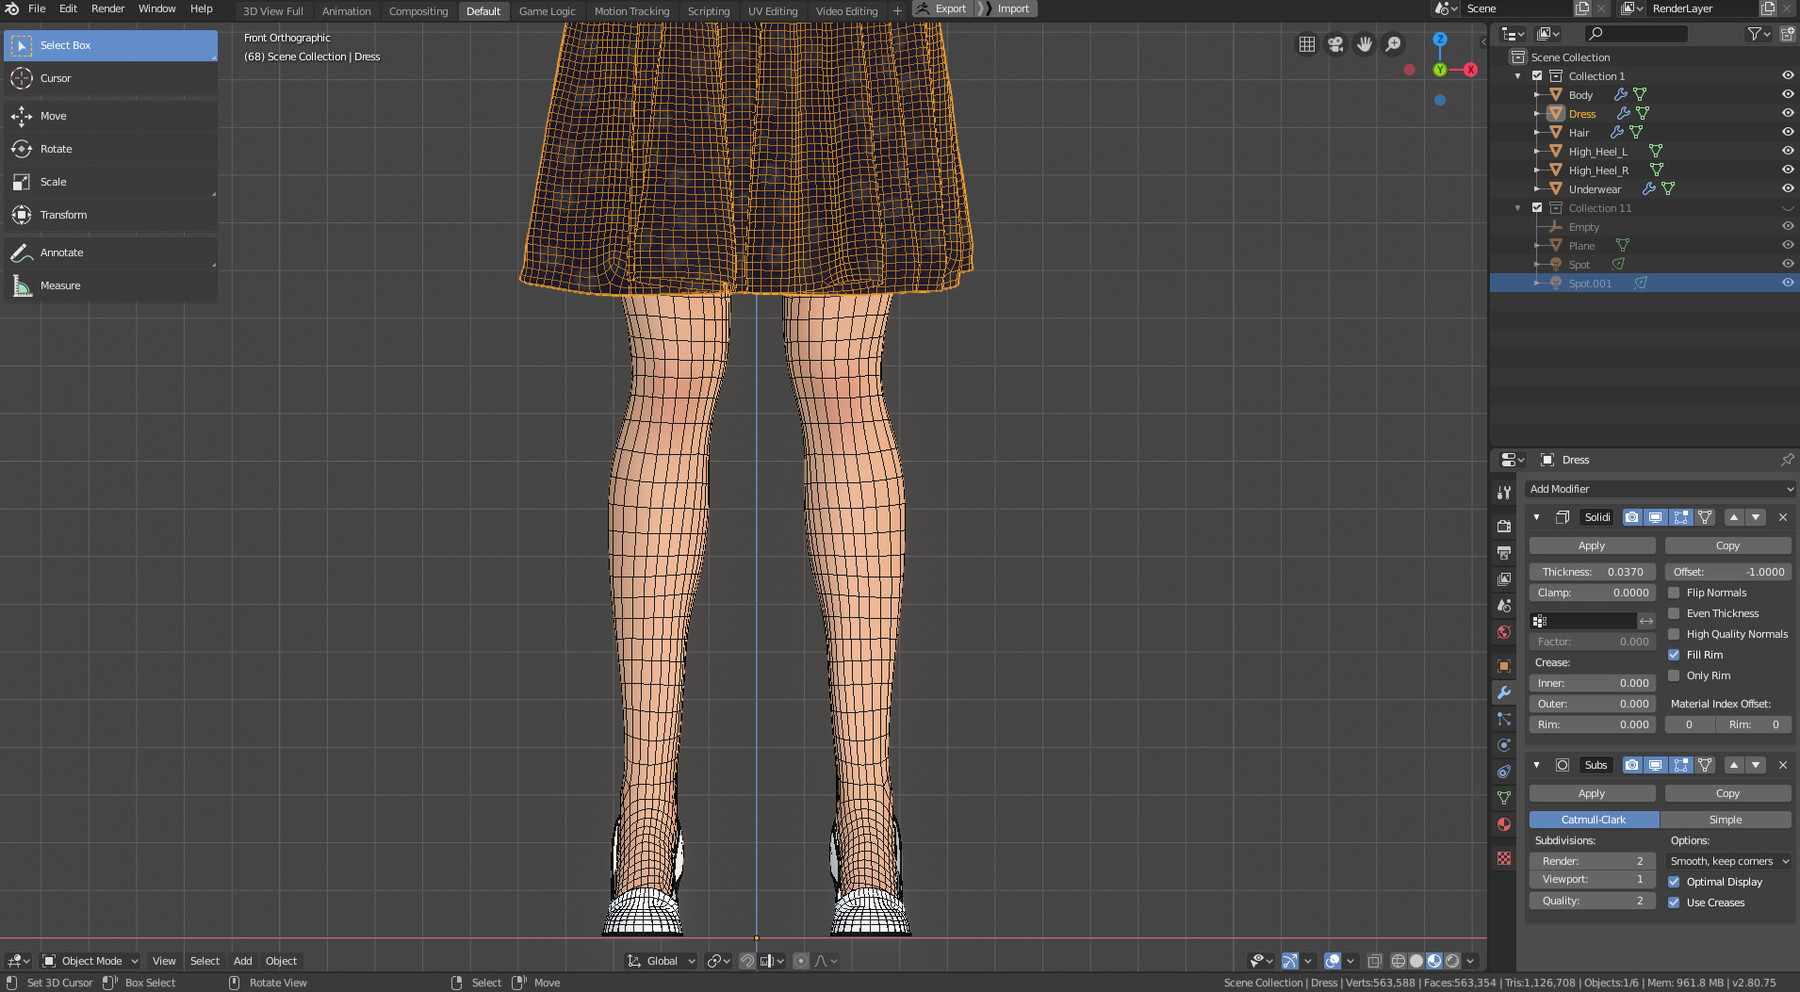
Task: Switch to the UV Editing workspace tab
Action: tap(773, 11)
